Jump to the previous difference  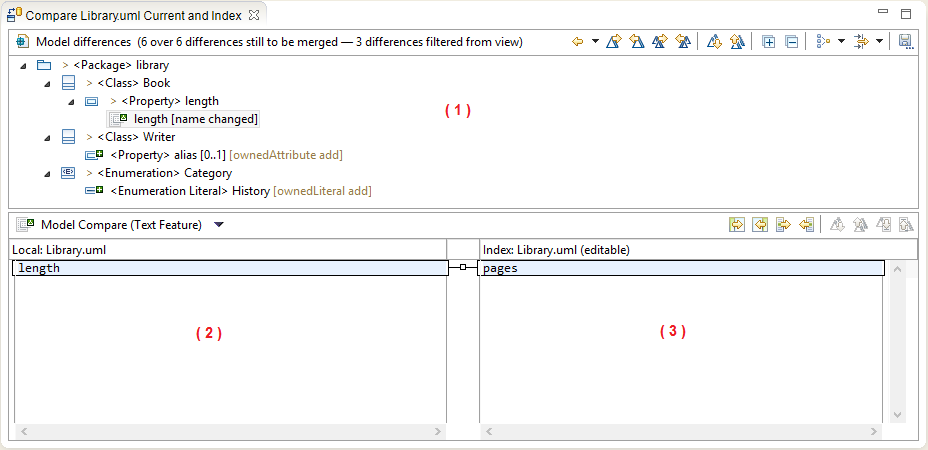[x=736, y=42]
